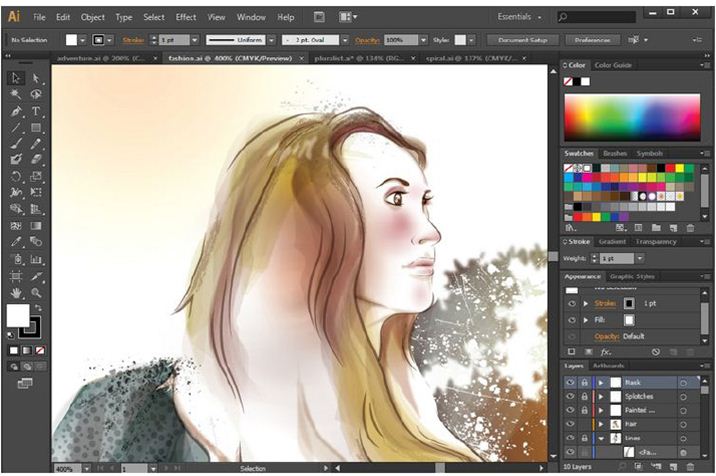Image resolution: width=716 pixels, height=476 pixels.
Task: Expand the Splotches layer
Action: [x=601, y=397]
